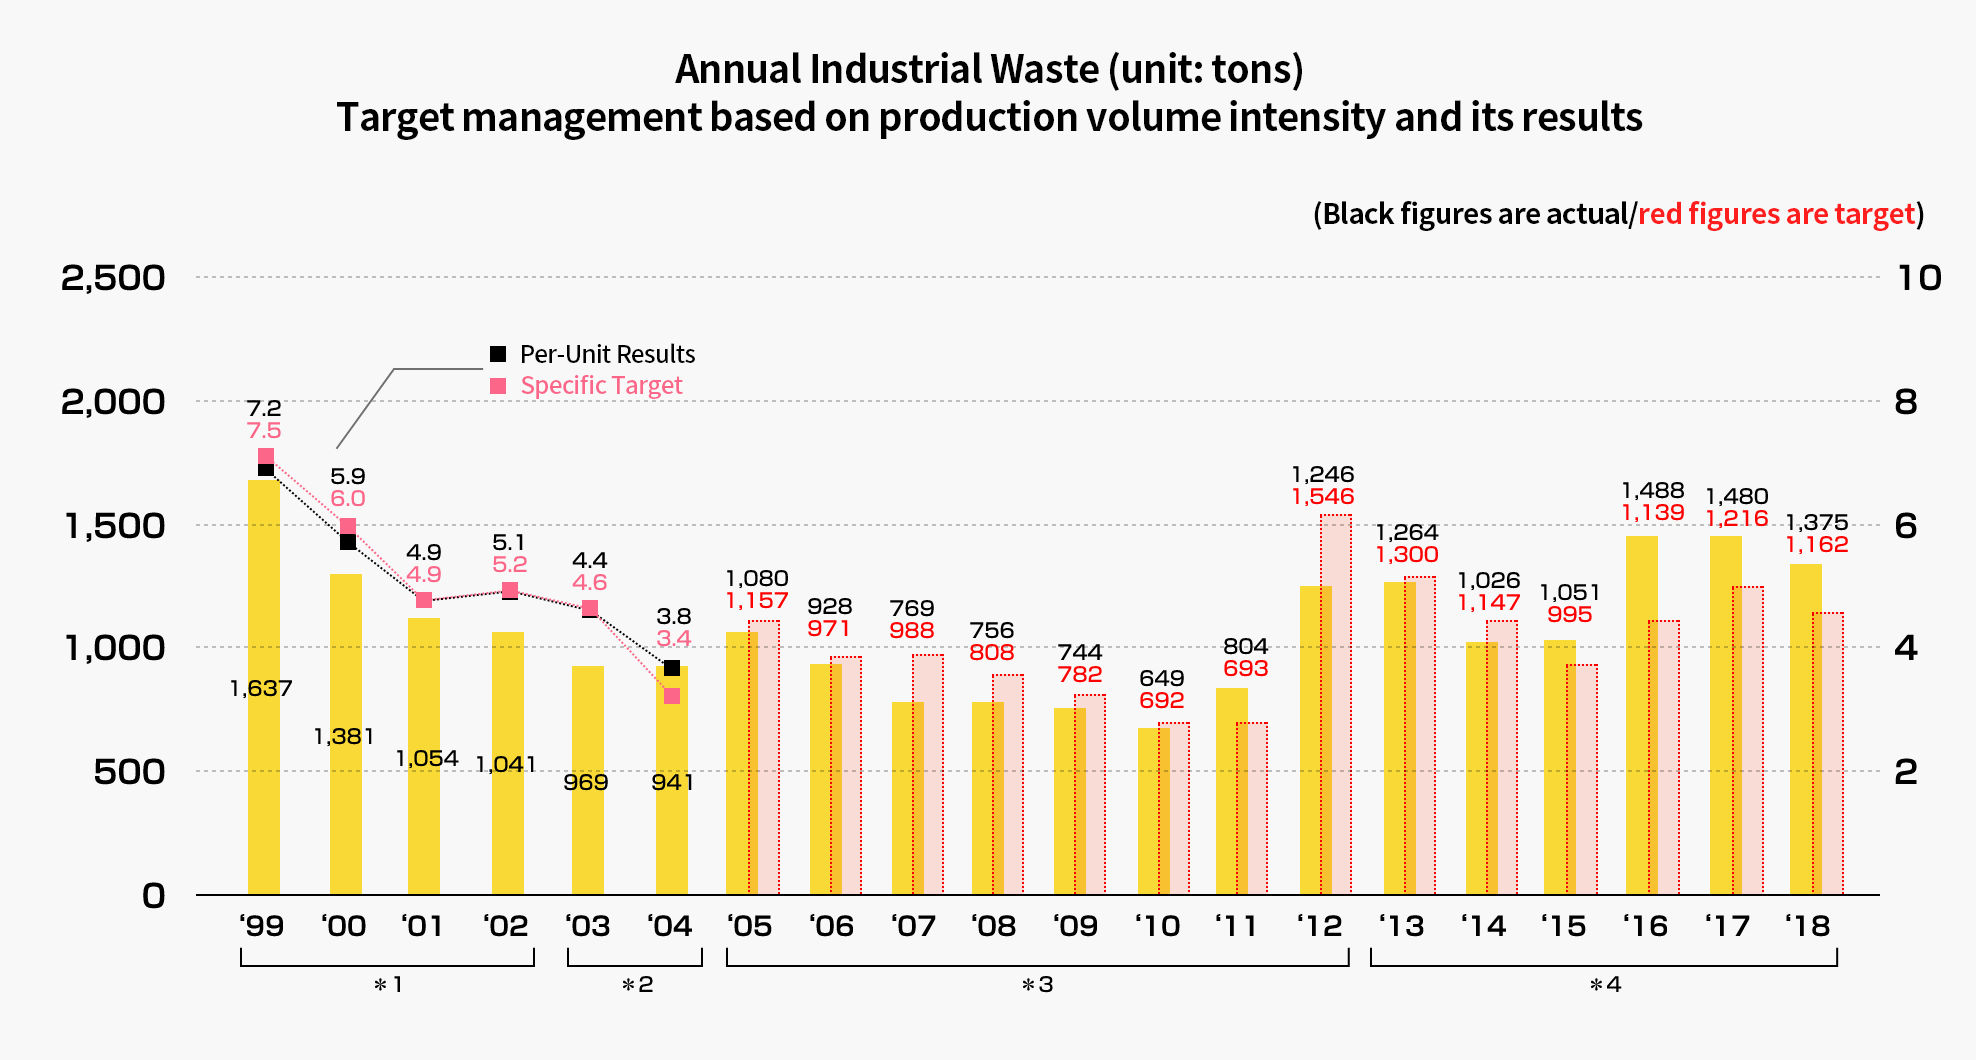Select the pink target marker for '04
The height and width of the screenshot is (1060, 1976).
click(x=672, y=696)
